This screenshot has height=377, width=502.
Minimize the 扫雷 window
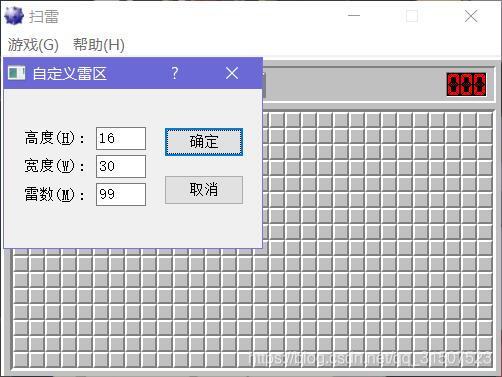click(x=354, y=16)
